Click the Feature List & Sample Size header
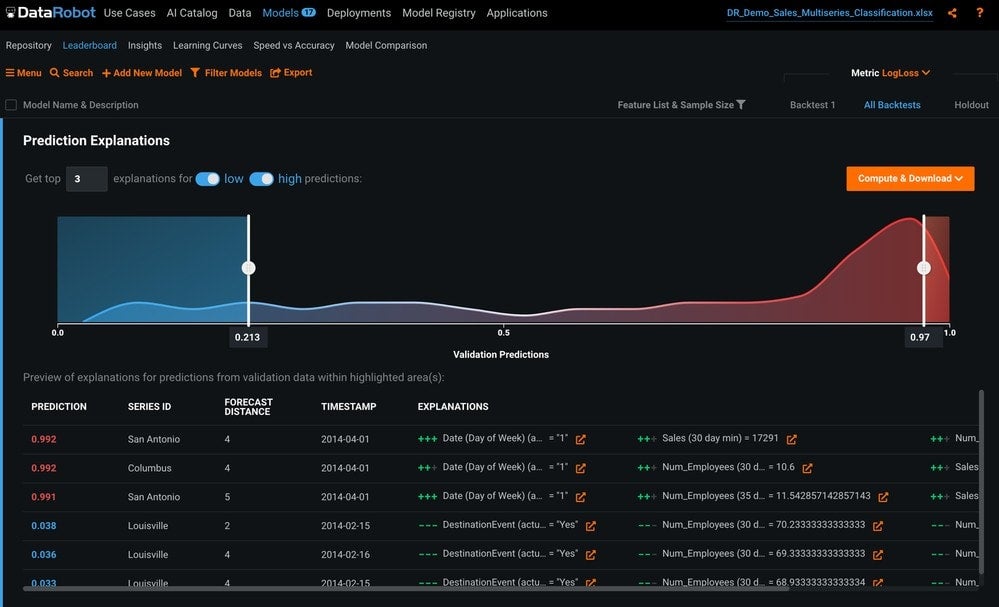 (x=675, y=104)
